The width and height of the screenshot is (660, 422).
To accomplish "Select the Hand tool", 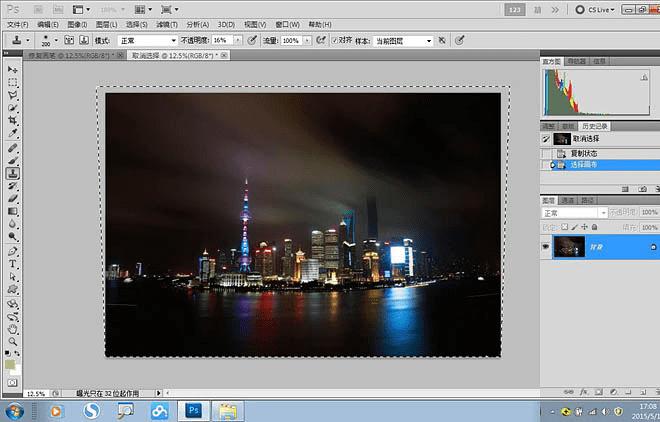I will click(x=13, y=329).
